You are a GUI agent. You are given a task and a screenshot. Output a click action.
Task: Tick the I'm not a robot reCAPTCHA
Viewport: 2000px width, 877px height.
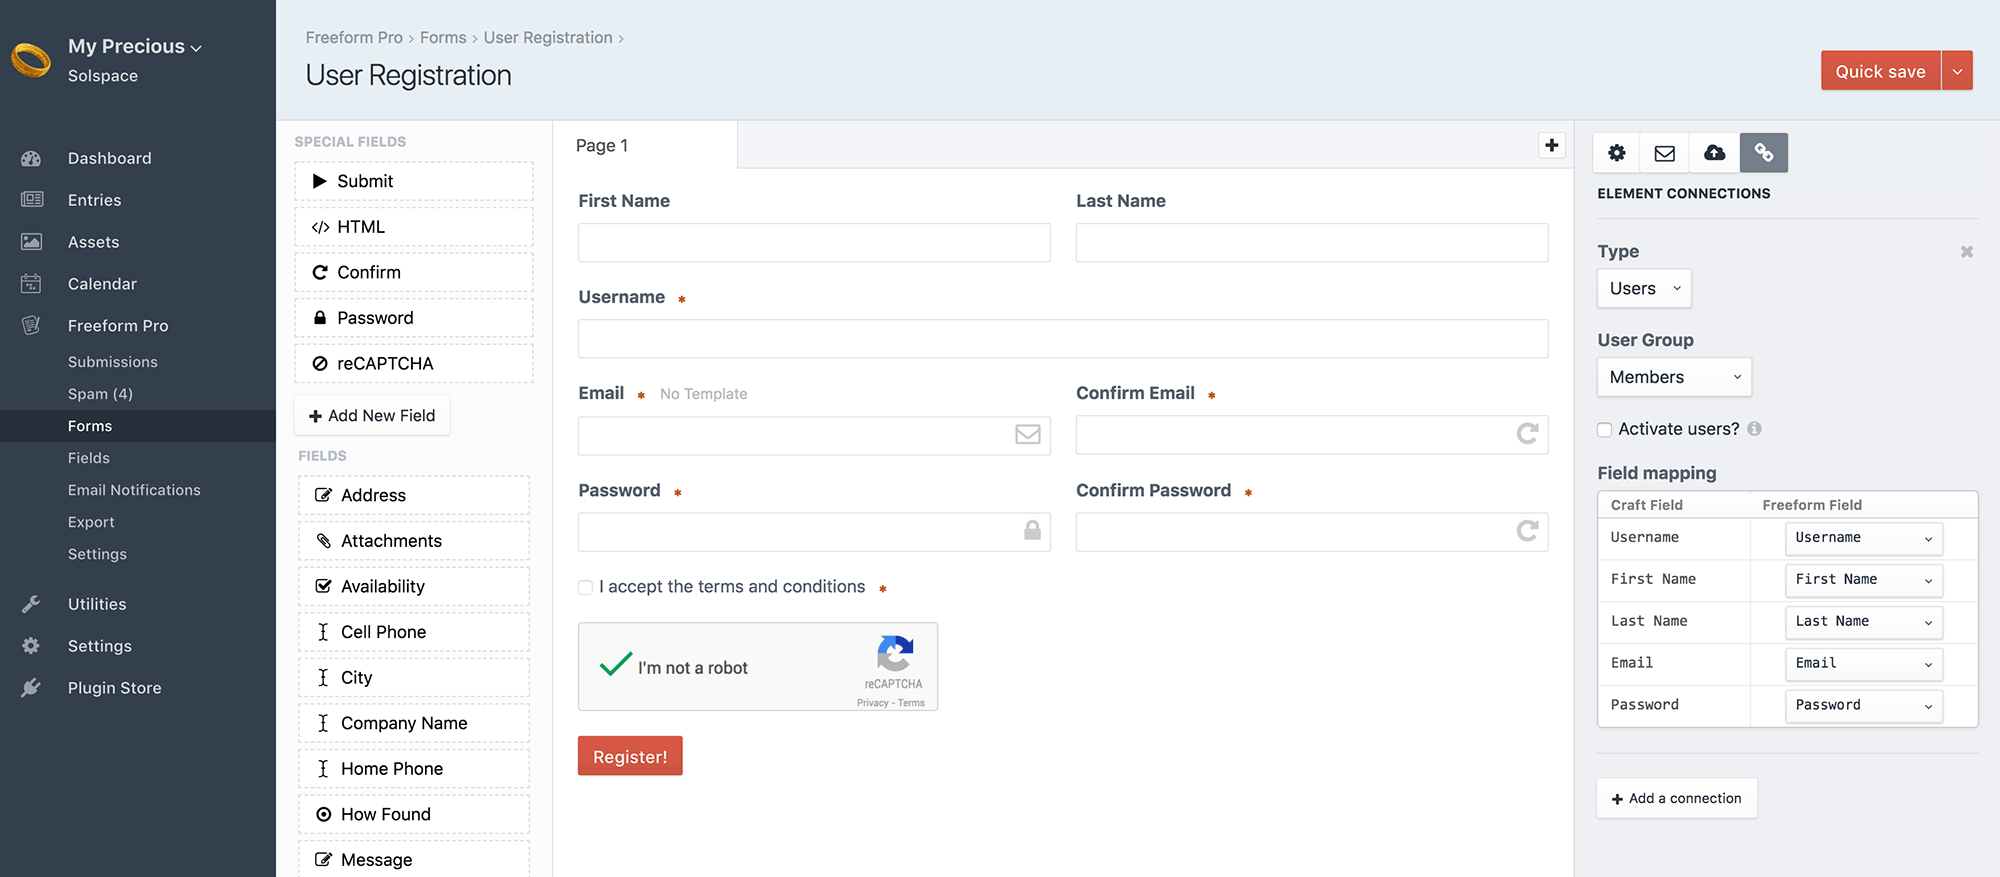pos(615,666)
